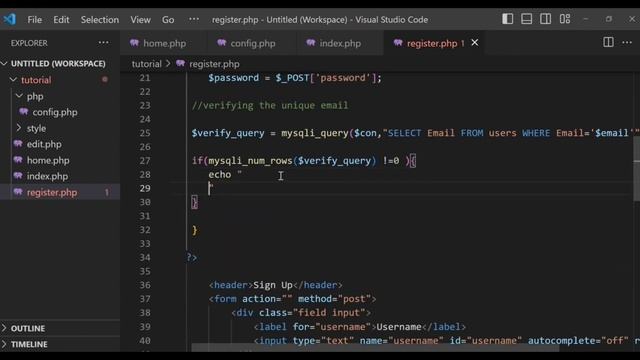Click line number 25 in the gutter
Image resolution: width=640 pixels, height=360 pixels.
[145, 133]
